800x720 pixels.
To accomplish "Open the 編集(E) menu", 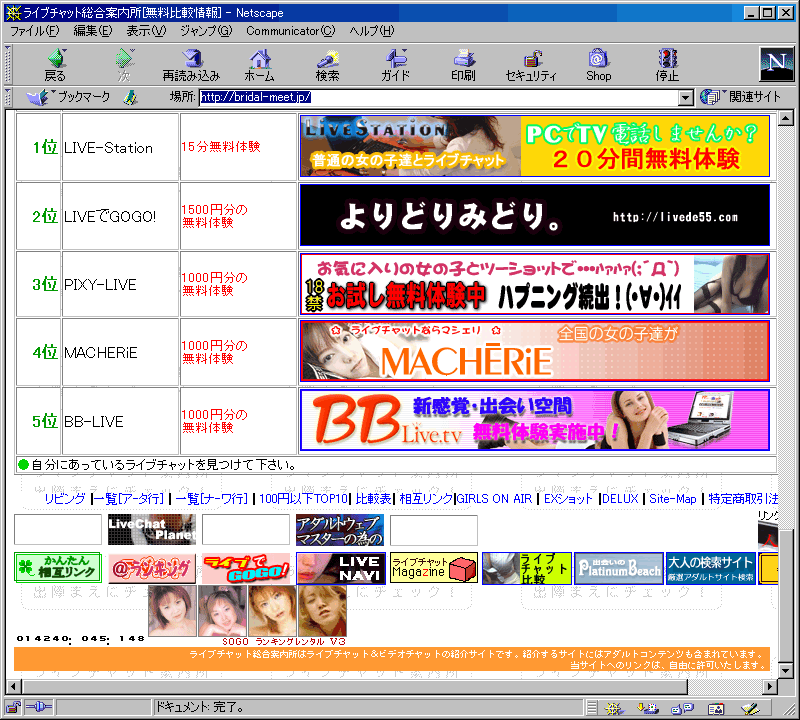I will 93,31.
